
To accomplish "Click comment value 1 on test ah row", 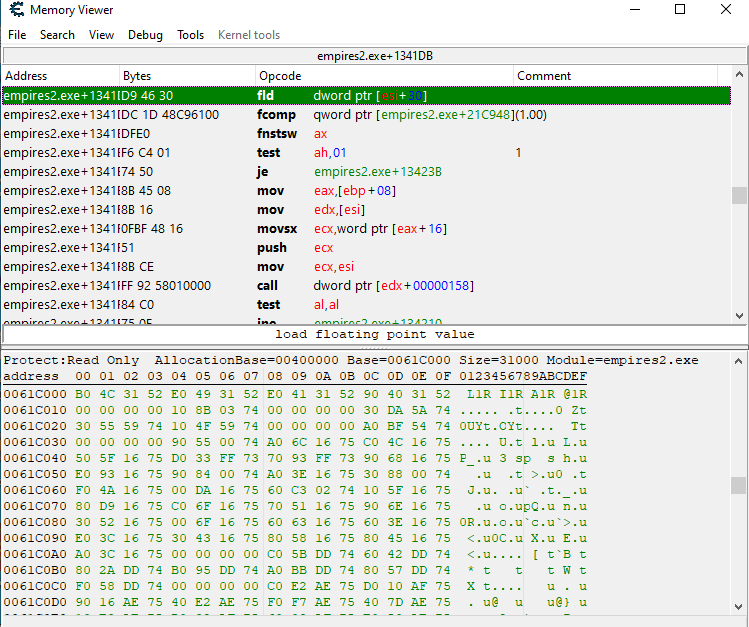I will tap(518, 153).
